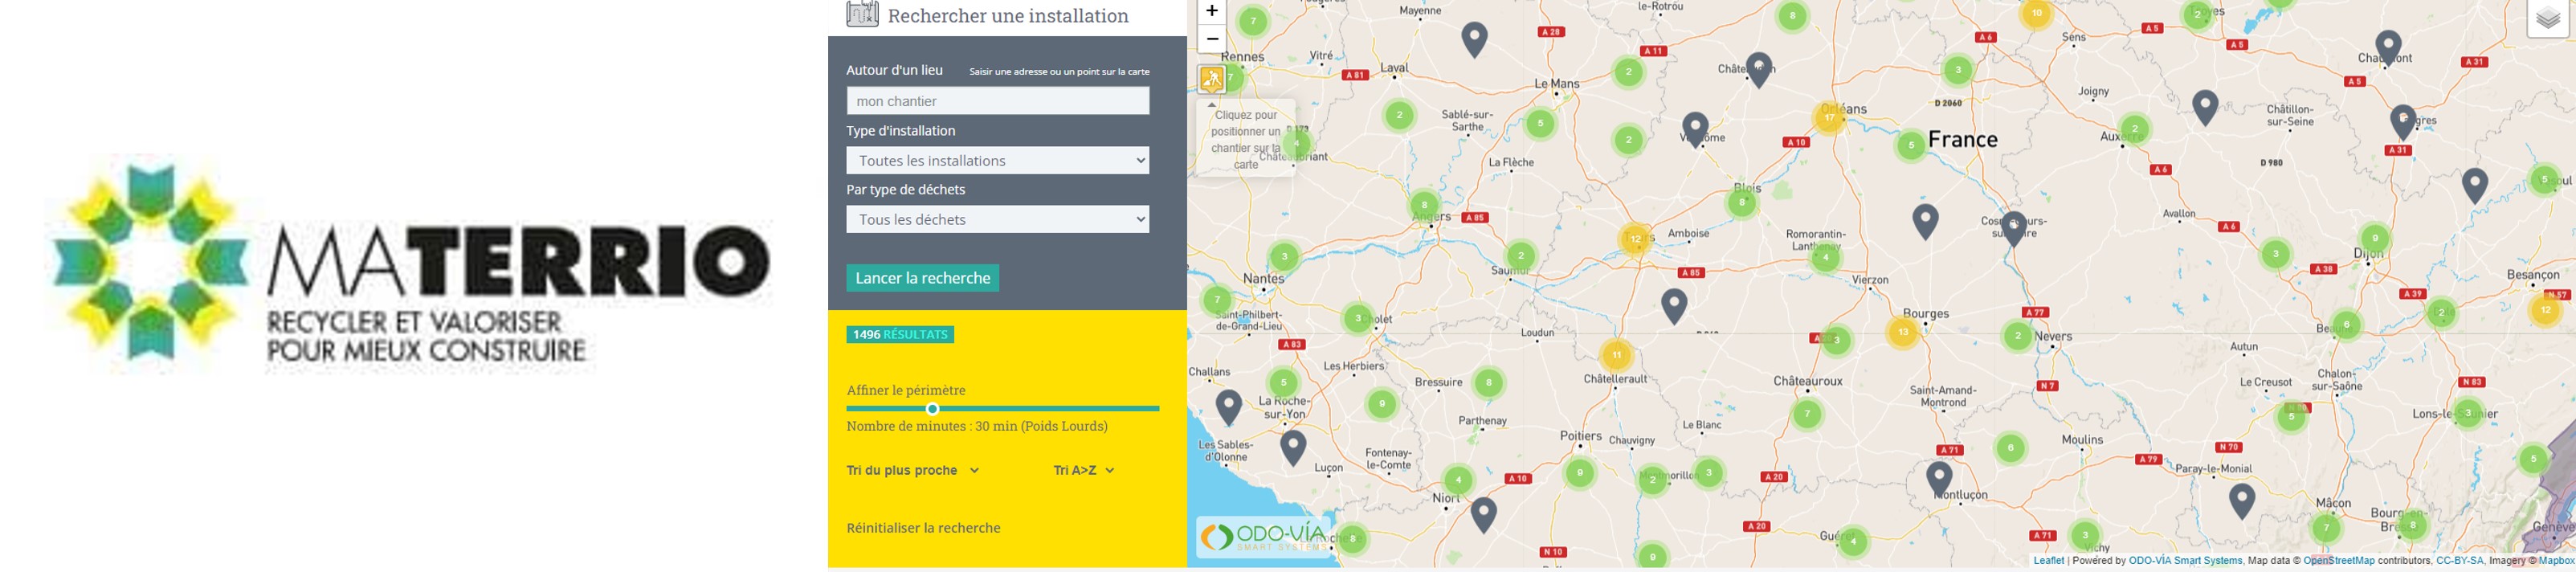Image resolution: width=2576 pixels, height=572 pixels.
Task: Open the cluster of 6 near Moulins
Action: 2010,449
